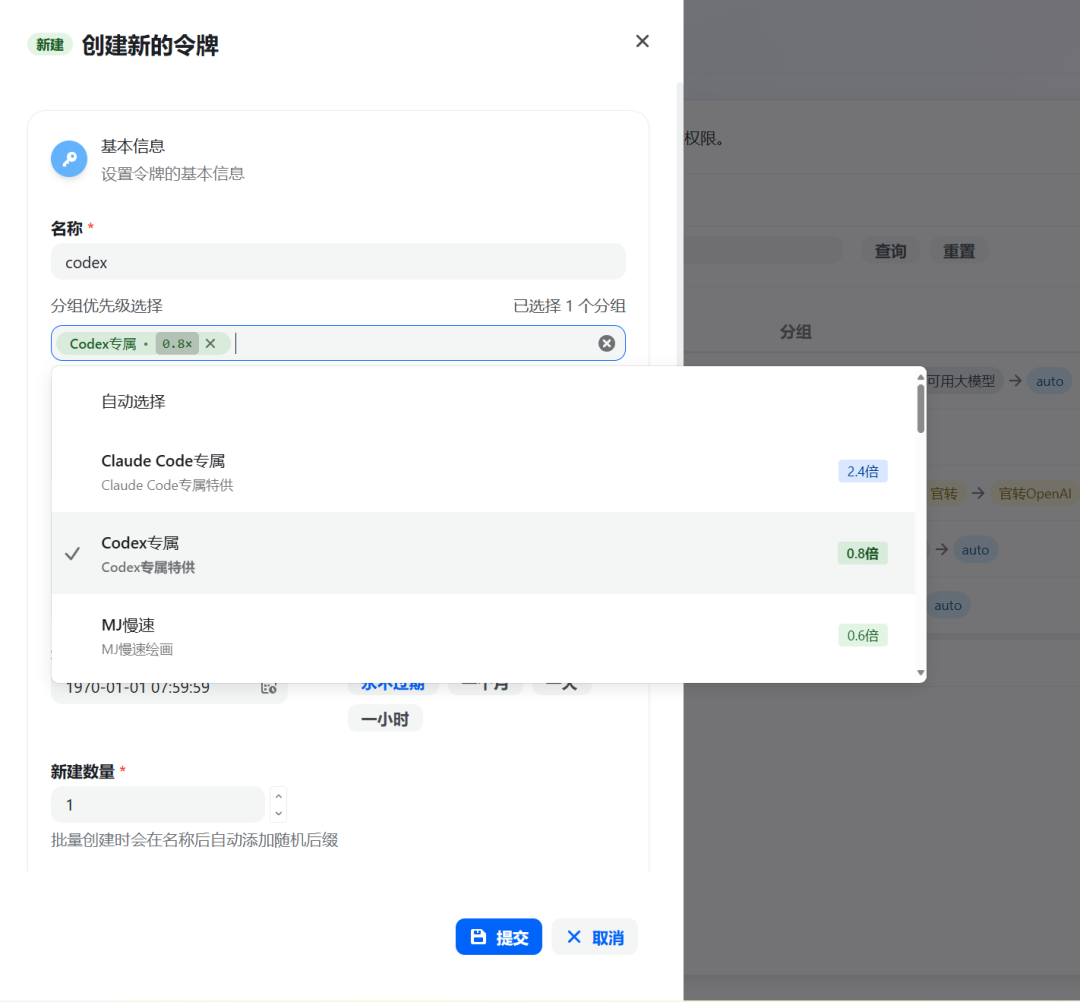The width and height of the screenshot is (1080, 1002).
Task: Click the 重置 button in background page
Action: click(x=958, y=251)
